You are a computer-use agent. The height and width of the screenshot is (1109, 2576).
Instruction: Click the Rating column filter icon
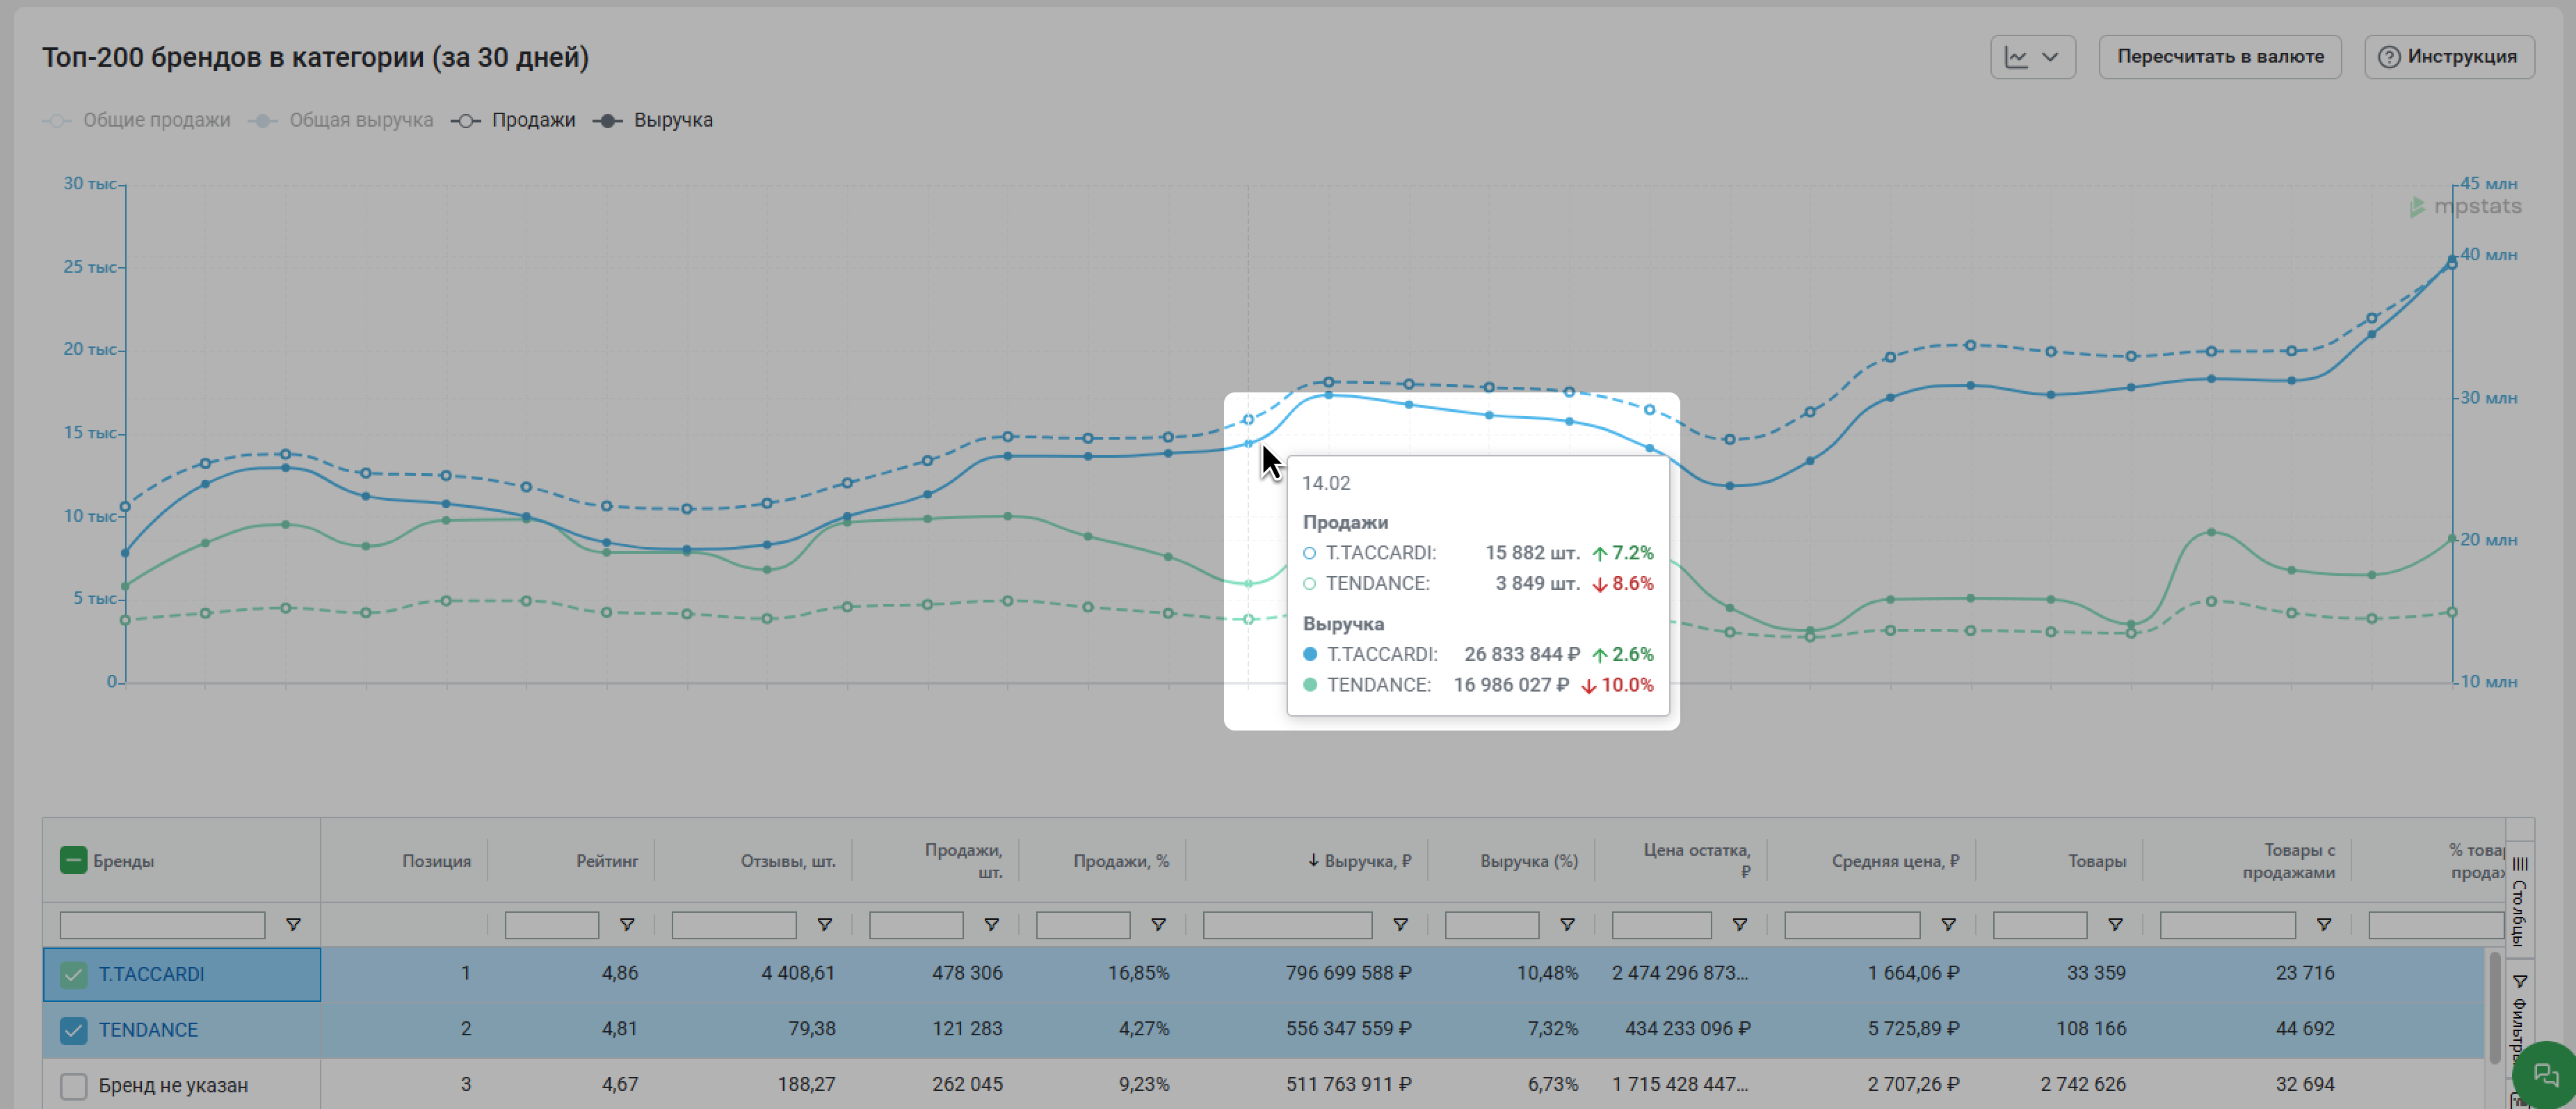pyautogui.click(x=627, y=925)
